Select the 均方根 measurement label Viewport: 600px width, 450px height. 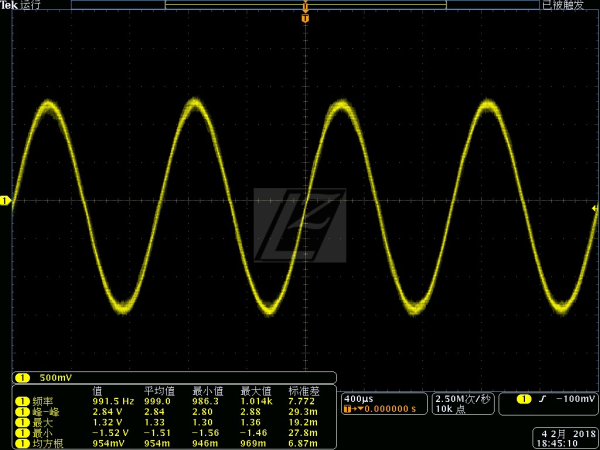pos(47,444)
